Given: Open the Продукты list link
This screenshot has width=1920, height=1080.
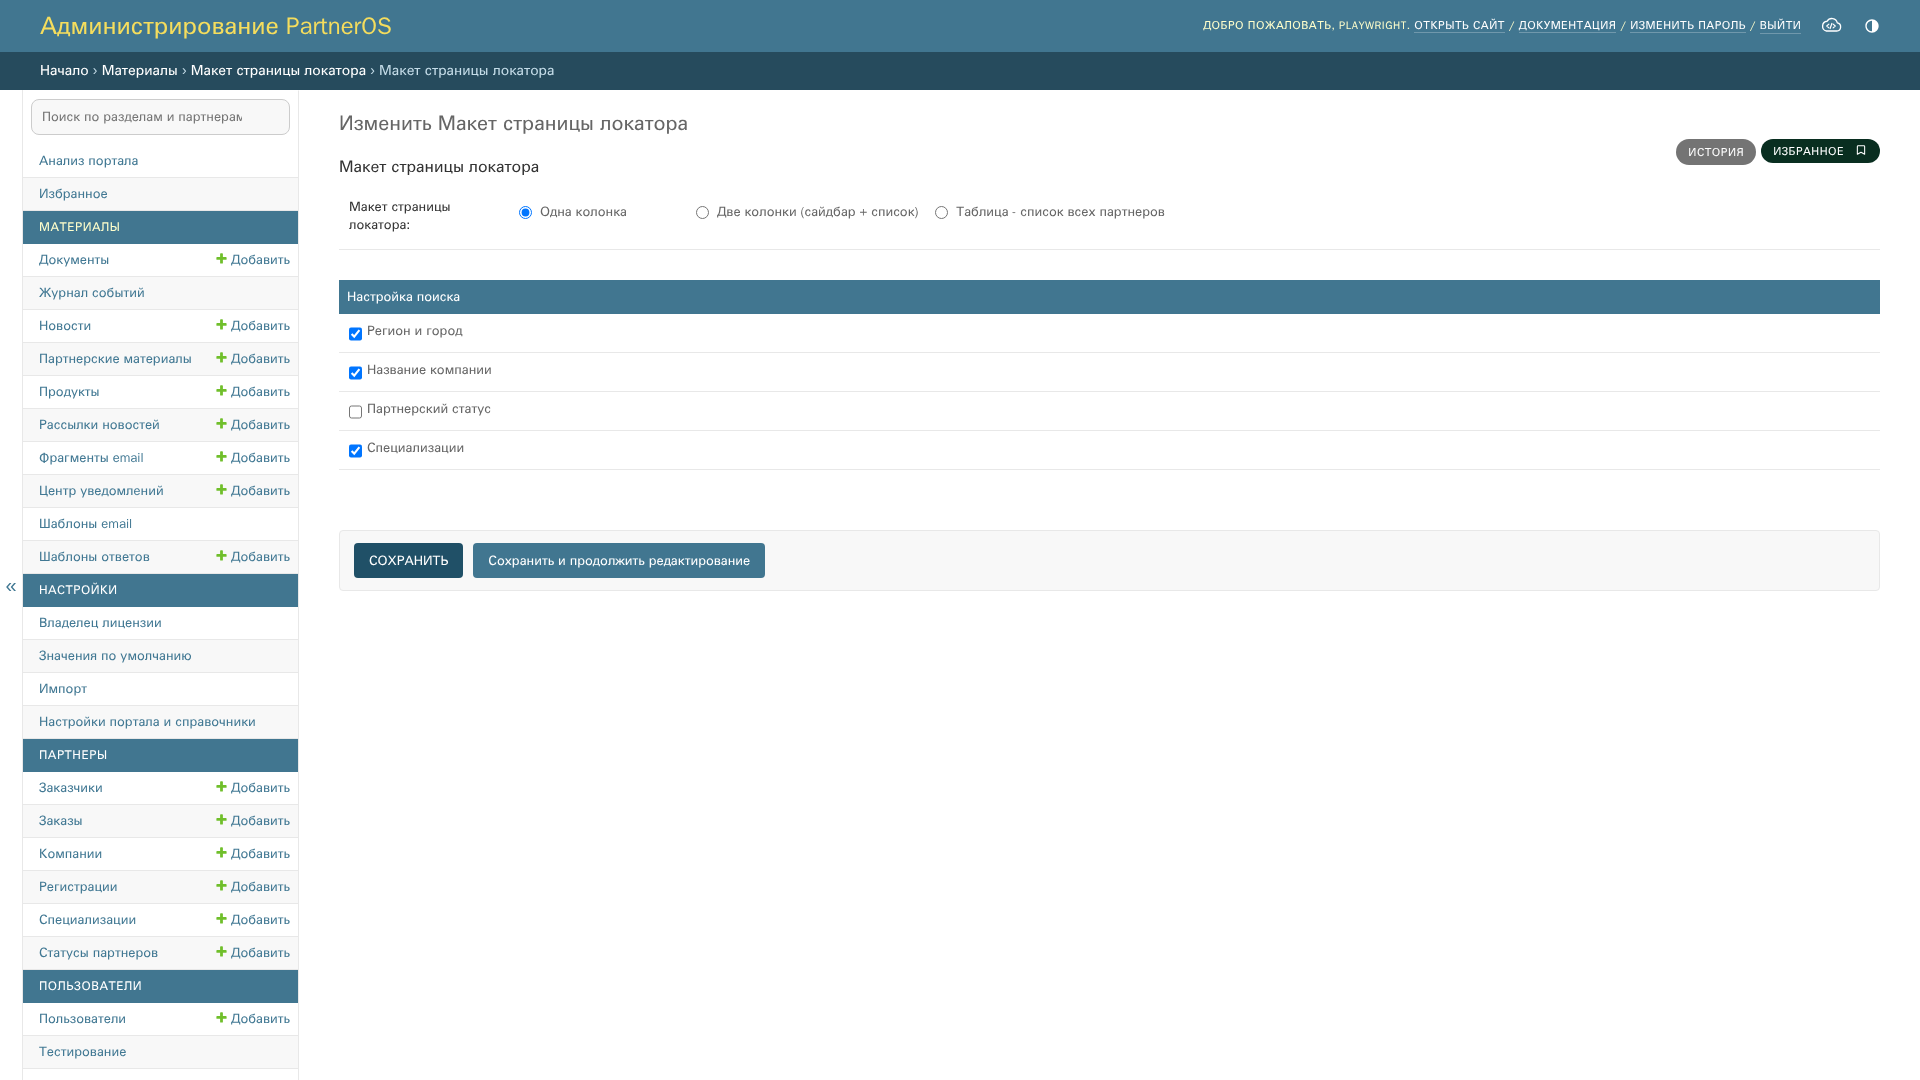Looking at the screenshot, I should (x=69, y=392).
